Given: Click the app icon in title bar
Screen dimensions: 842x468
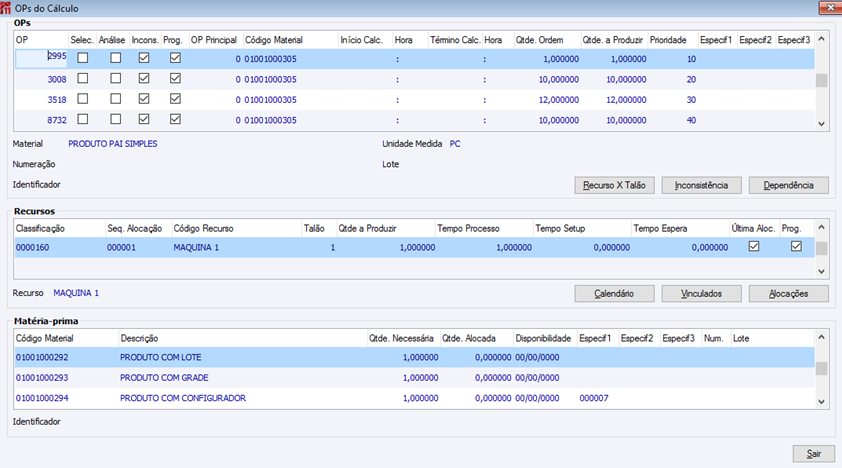Looking at the screenshot, I should click(x=6, y=8).
